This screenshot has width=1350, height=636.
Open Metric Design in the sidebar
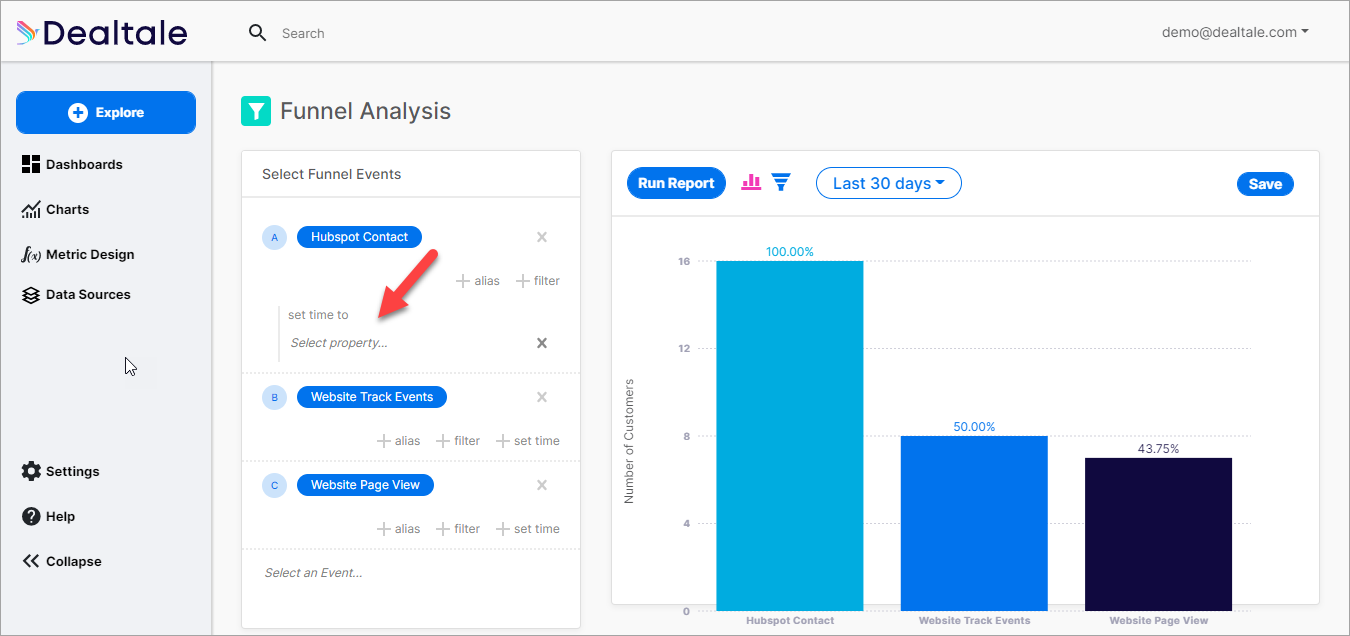pyautogui.click(x=78, y=254)
